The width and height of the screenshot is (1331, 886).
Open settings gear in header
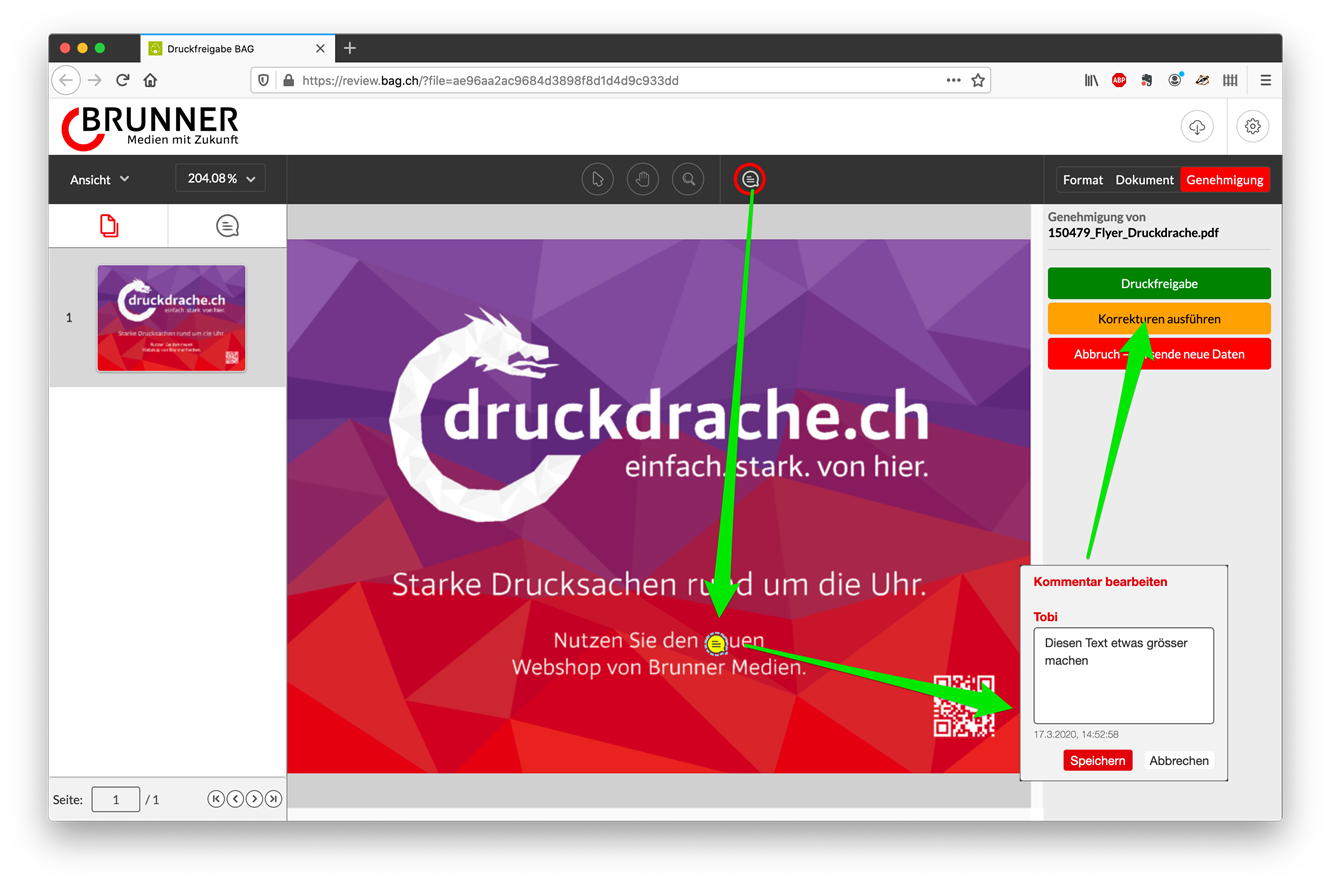point(1252,127)
